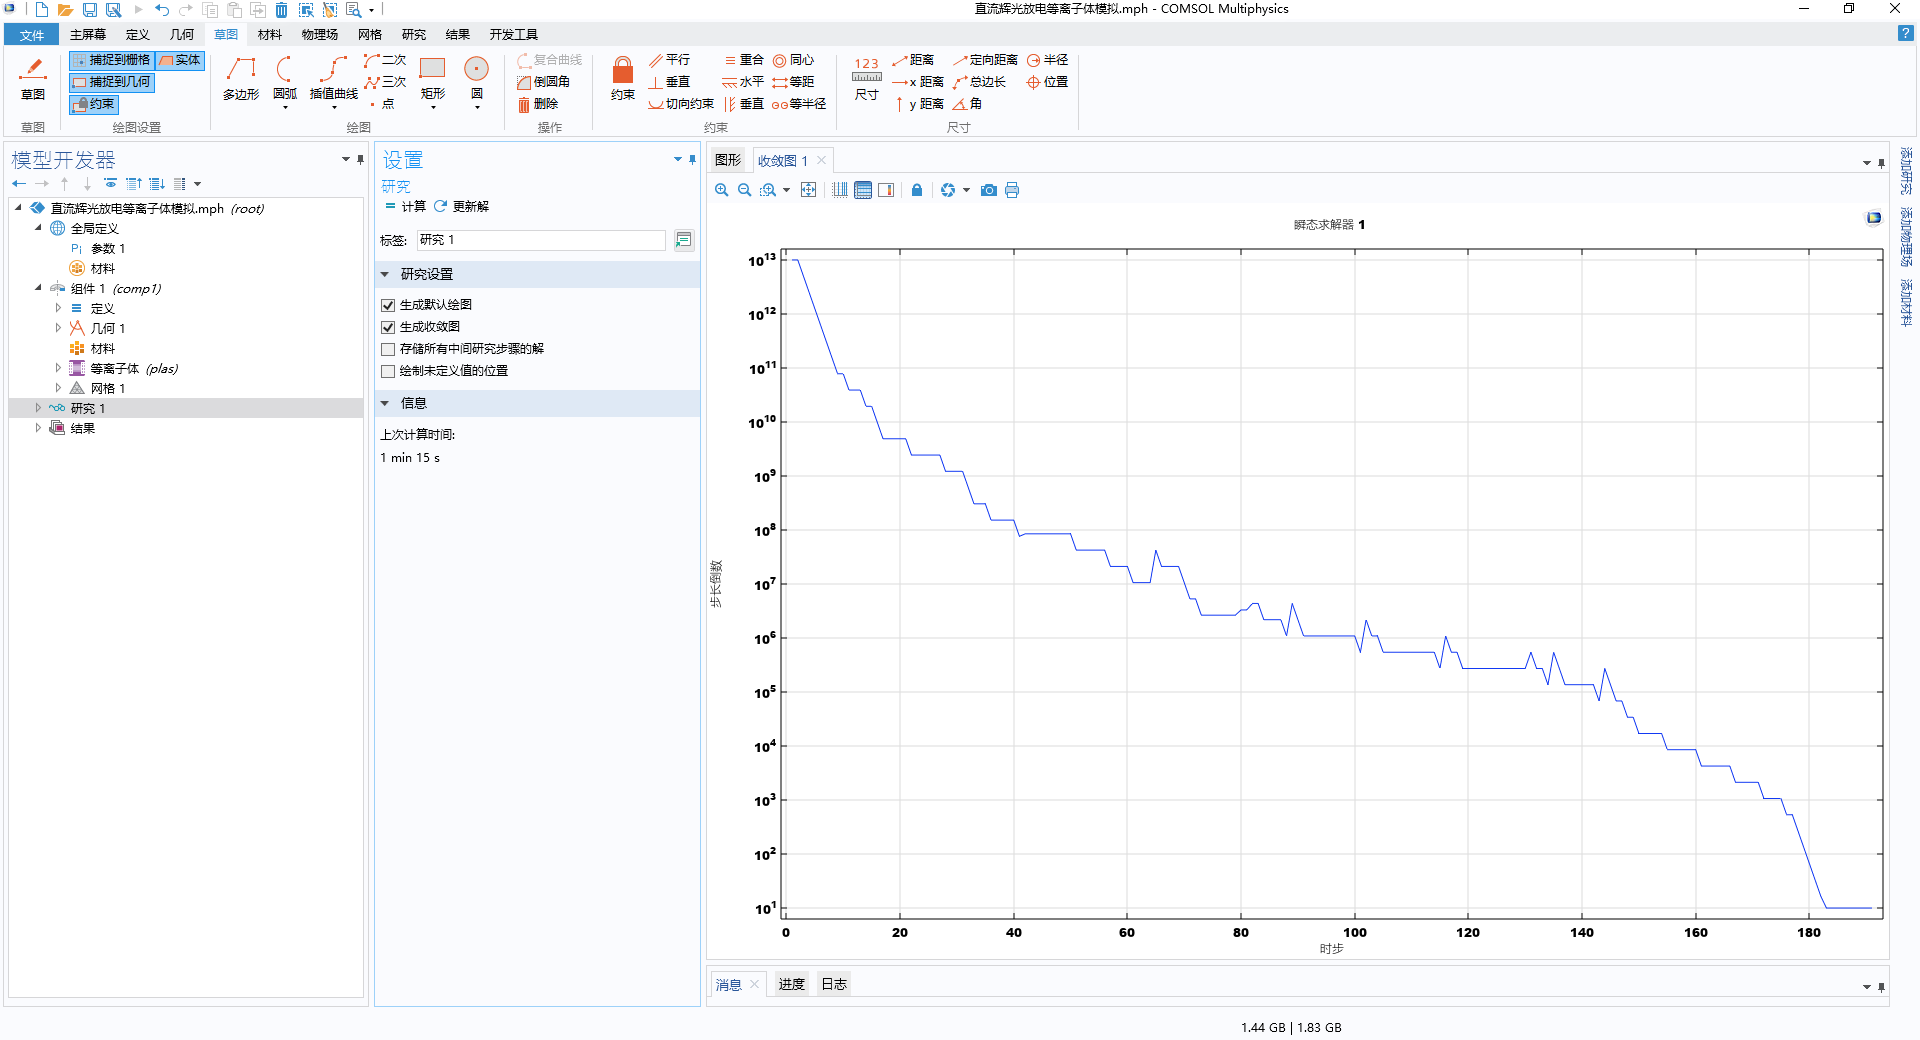Click the Add Study (添加研究) side panel
This screenshot has height=1040, width=1920.
click(1906, 171)
